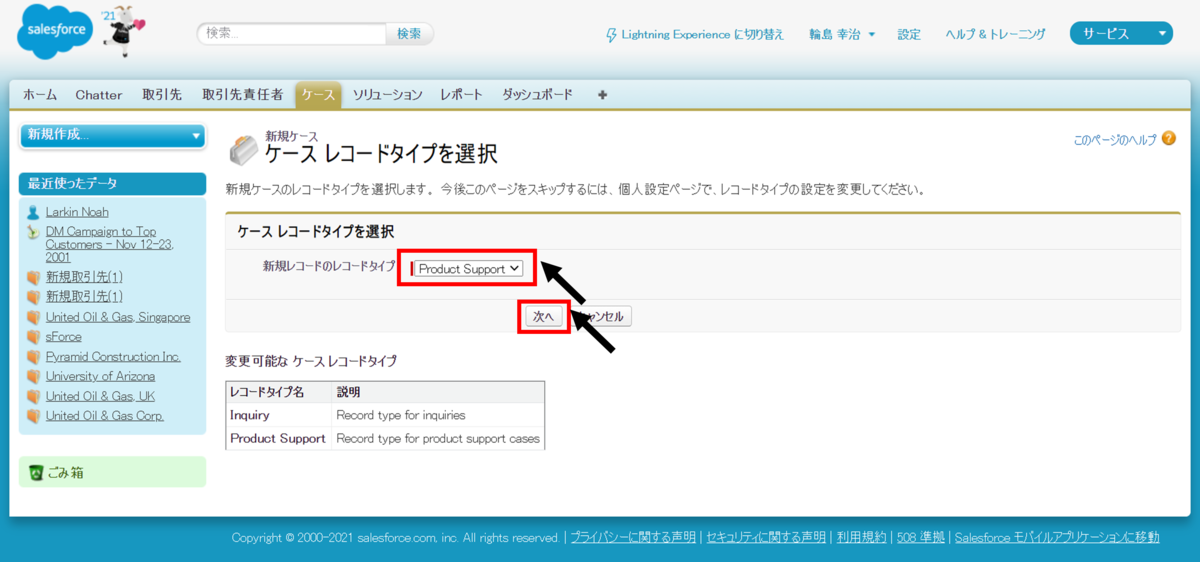Viewport: 1200px width, 562px height.
Task: Click 'Record type for product support cases' text
Action: [x=438, y=439]
